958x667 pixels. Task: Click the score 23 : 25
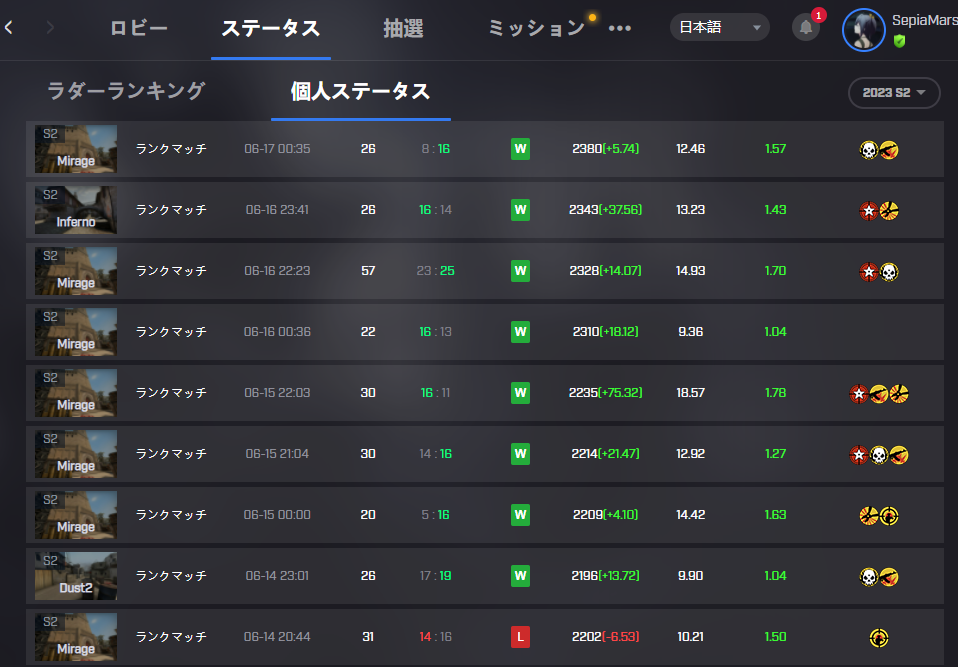[436, 271]
